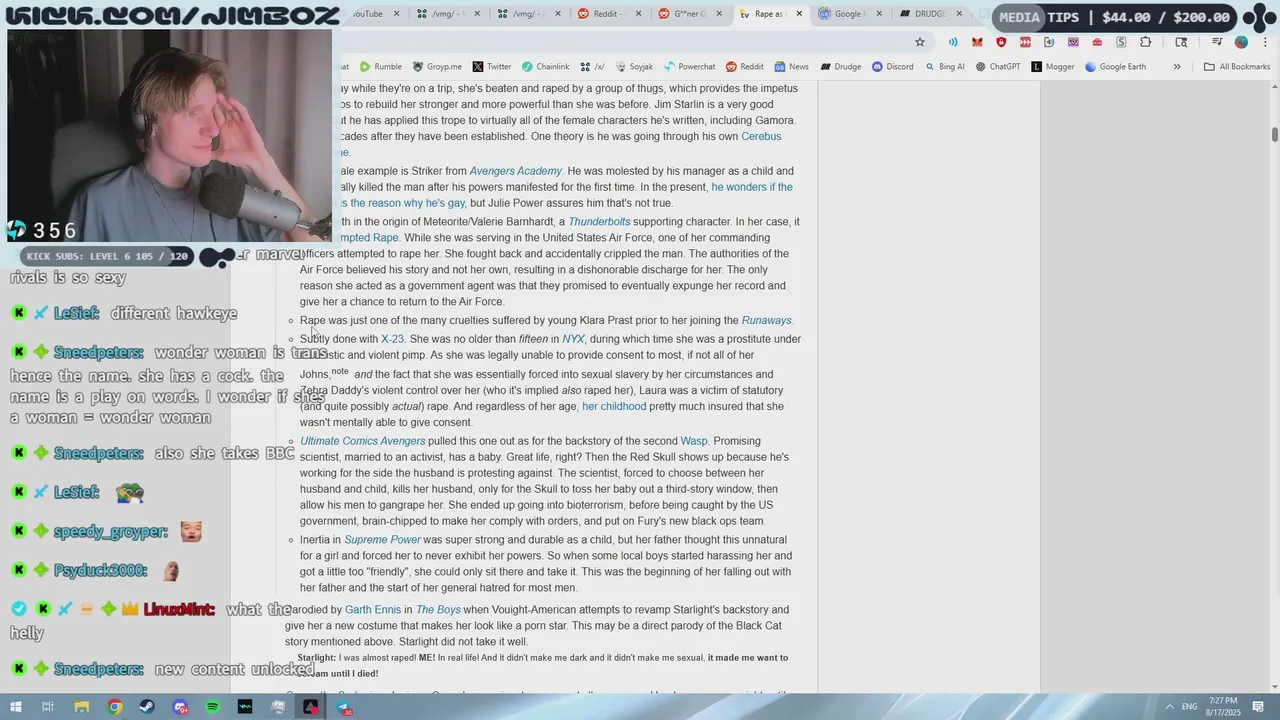The height and width of the screenshot is (720, 1280).
Task: Open the Ultimate Comics Avengers link
Action: tap(363, 441)
